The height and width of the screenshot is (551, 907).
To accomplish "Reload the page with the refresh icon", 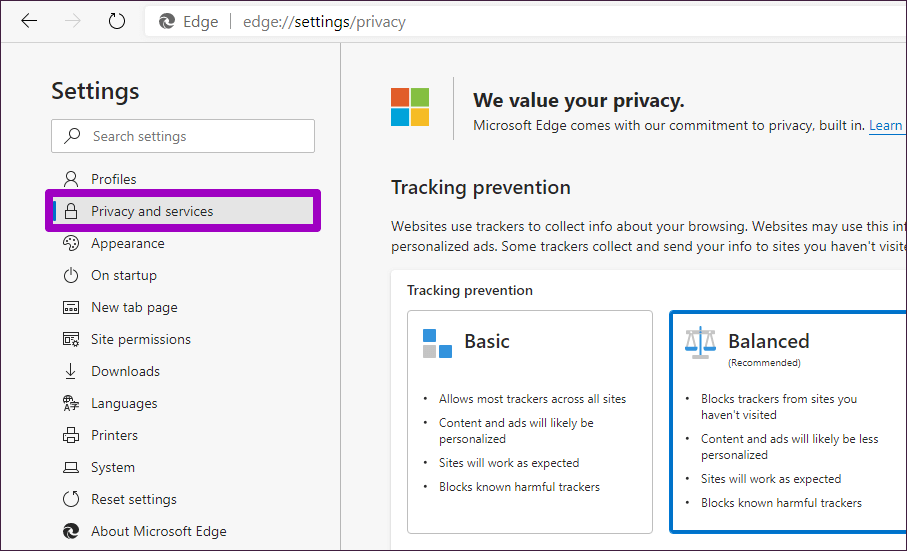I will click(x=117, y=21).
